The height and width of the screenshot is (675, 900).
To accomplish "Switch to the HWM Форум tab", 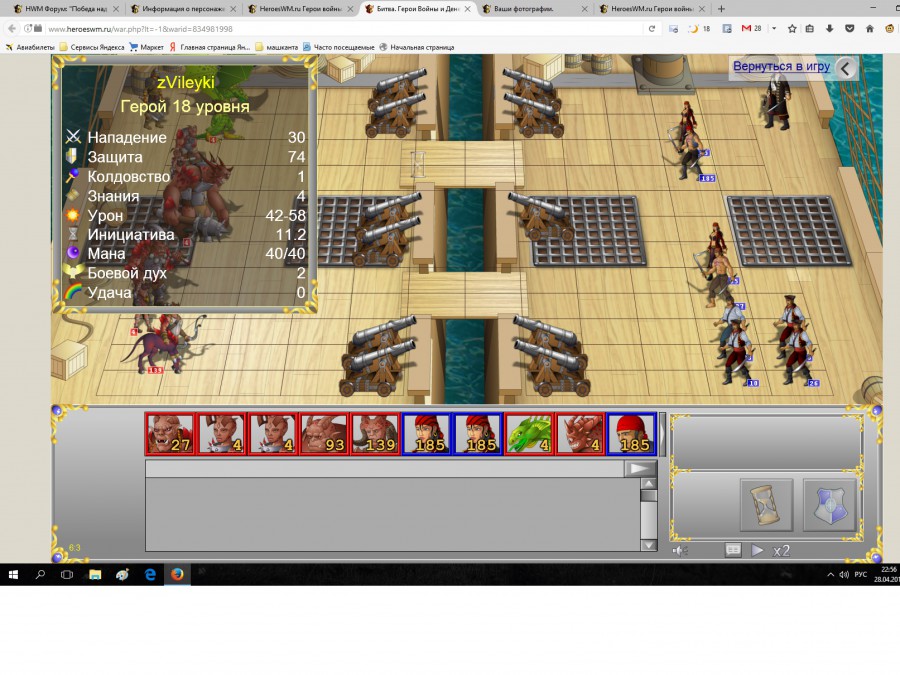I will [x=67, y=9].
